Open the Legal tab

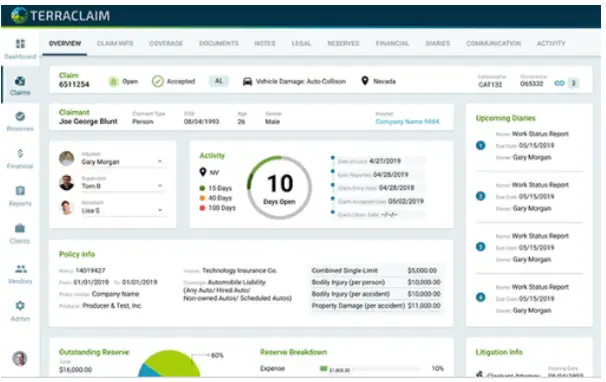click(301, 43)
